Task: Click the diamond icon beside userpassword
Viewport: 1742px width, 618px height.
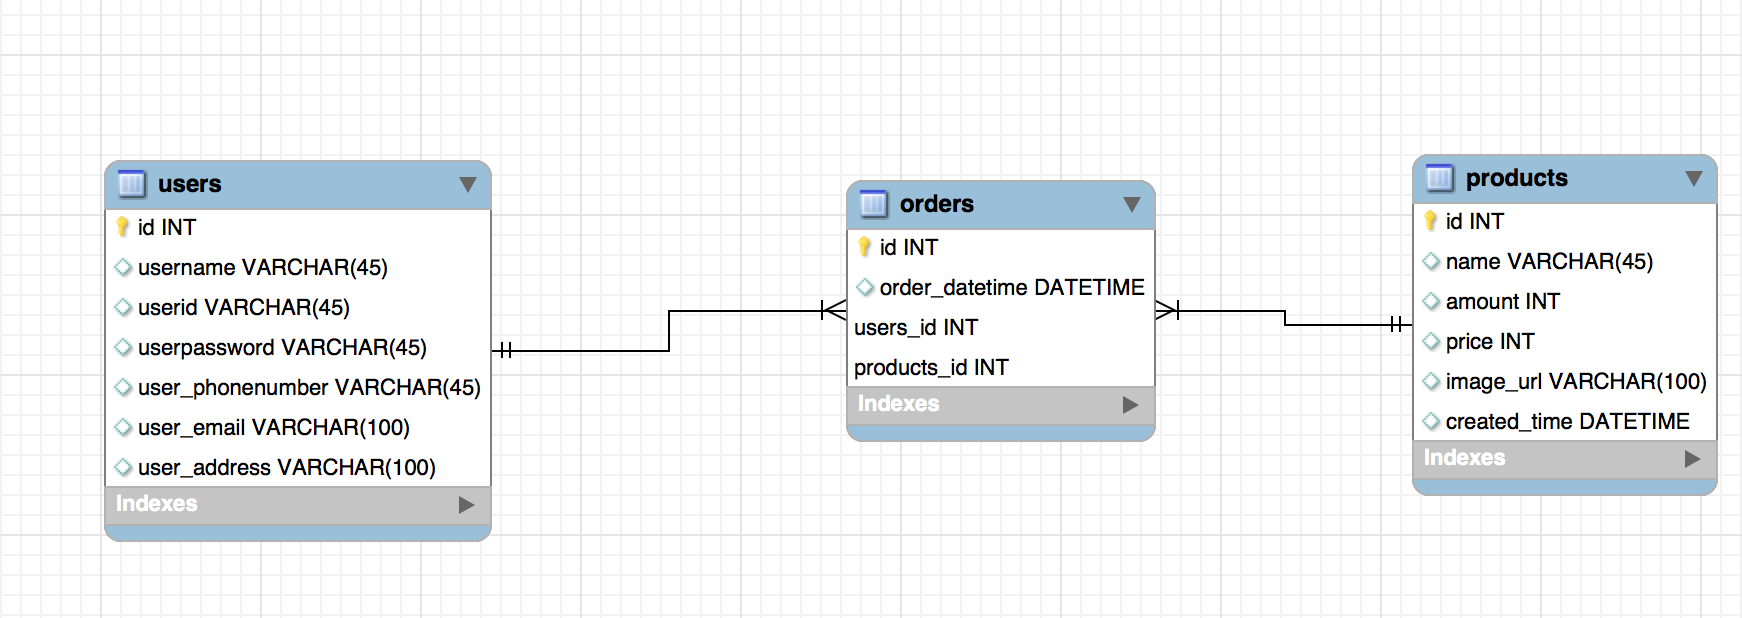Action: pos(123,347)
